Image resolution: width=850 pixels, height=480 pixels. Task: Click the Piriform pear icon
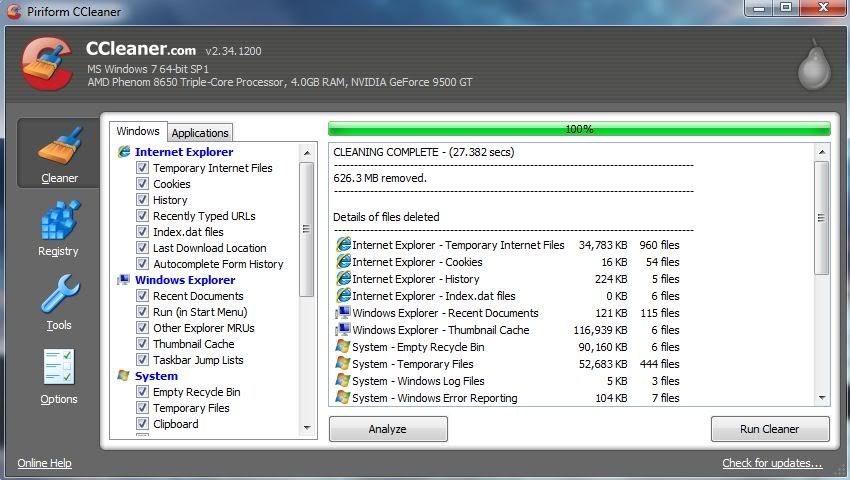coord(813,65)
